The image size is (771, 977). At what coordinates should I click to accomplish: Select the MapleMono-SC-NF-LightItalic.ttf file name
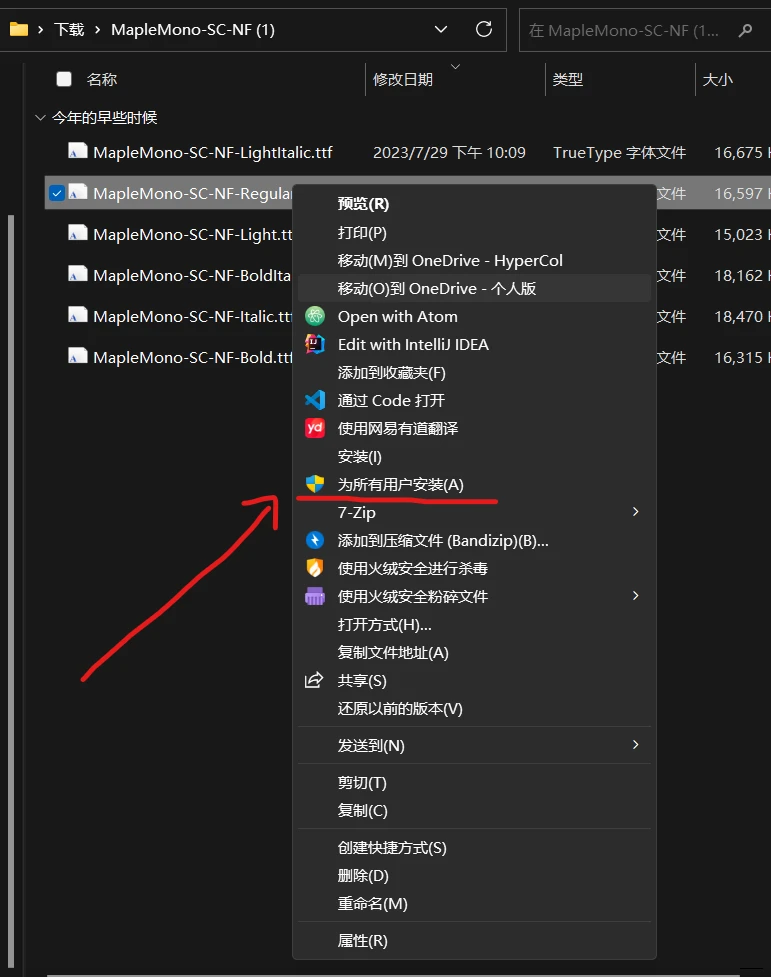point(213,152)
